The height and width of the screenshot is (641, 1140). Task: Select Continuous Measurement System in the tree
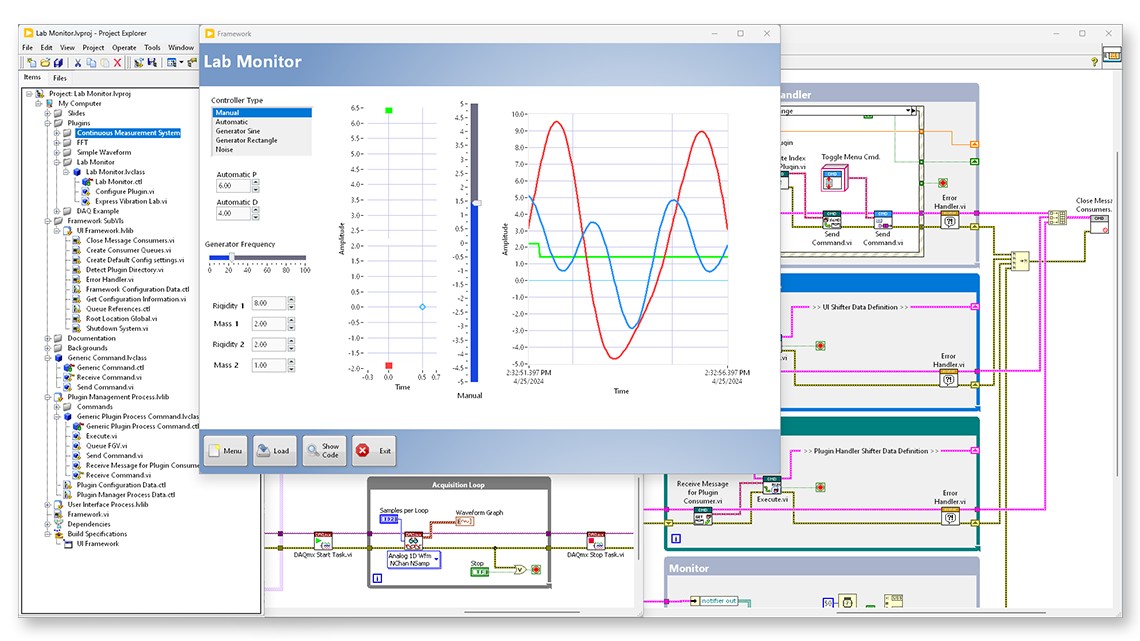click(128, 133)
